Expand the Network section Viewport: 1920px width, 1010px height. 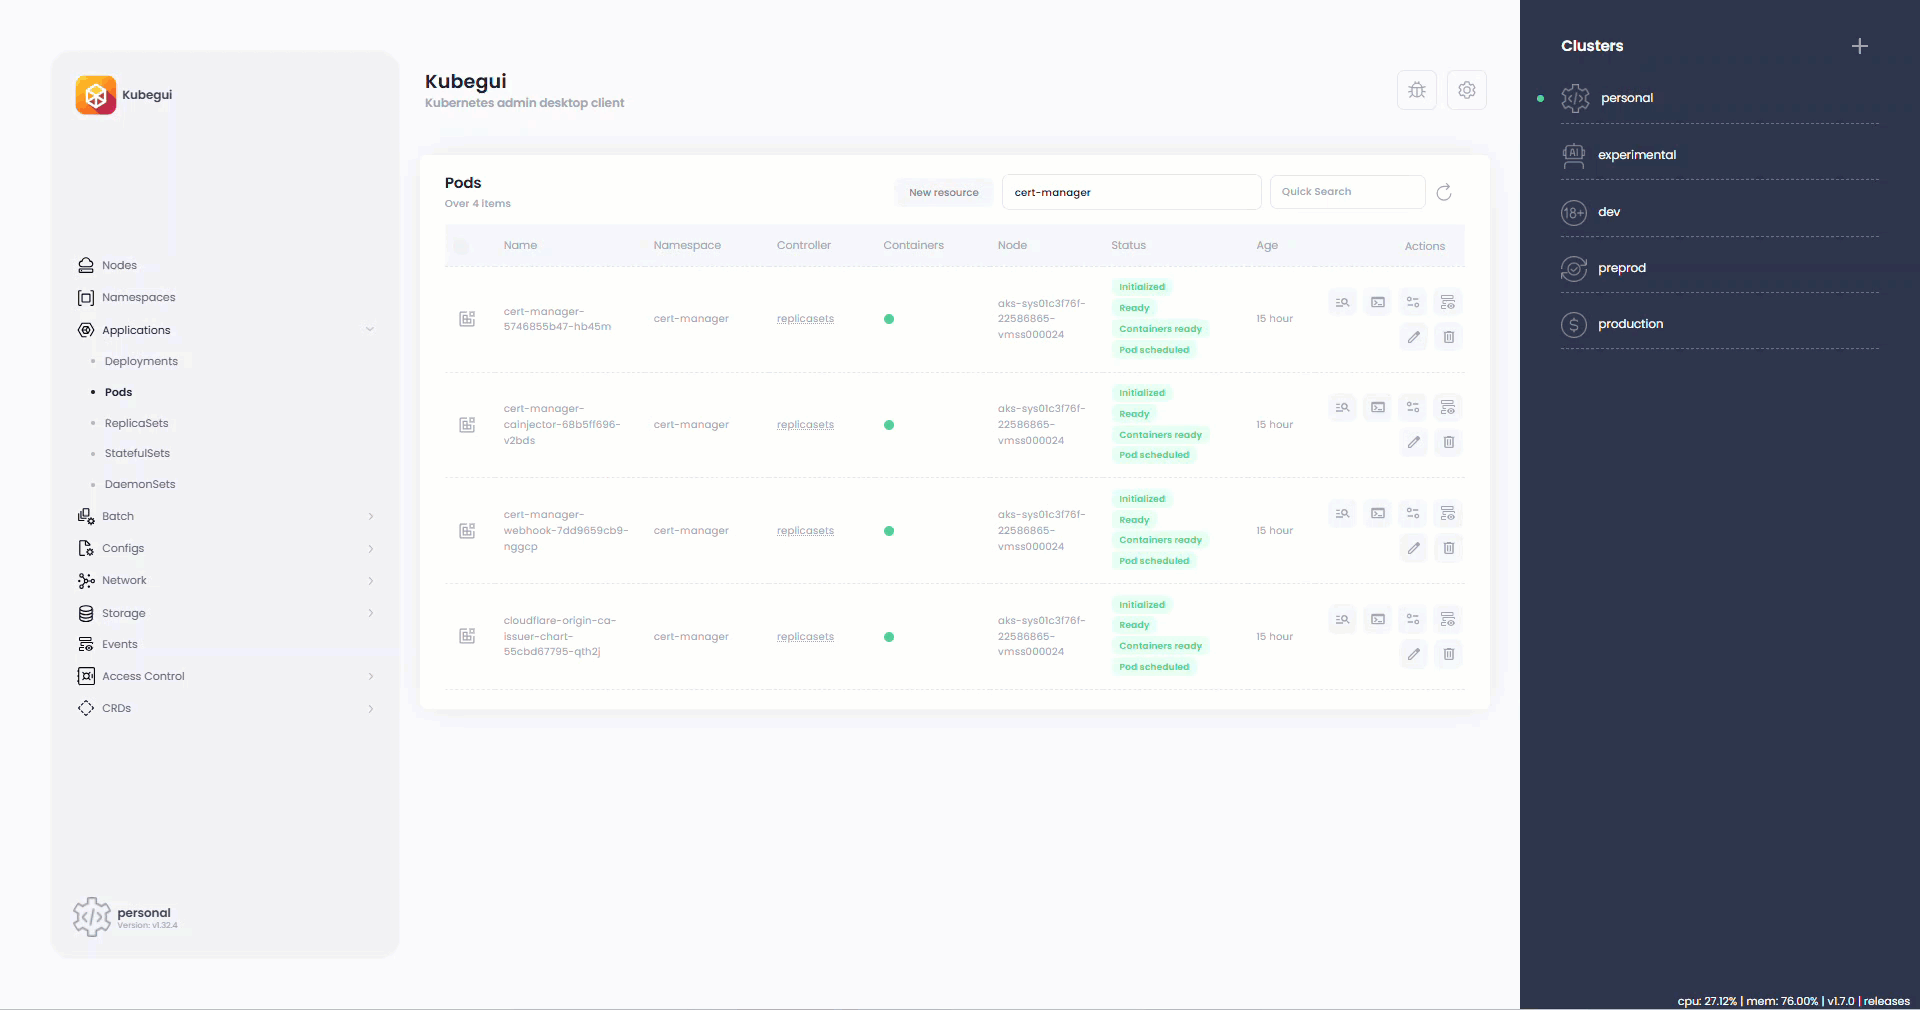[x=370, y=581]
